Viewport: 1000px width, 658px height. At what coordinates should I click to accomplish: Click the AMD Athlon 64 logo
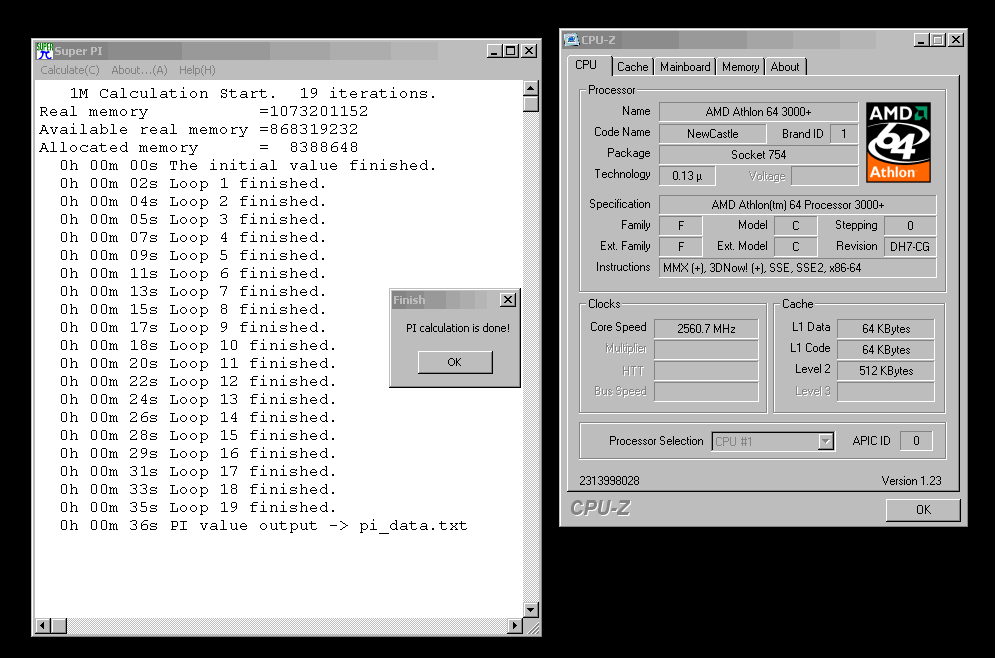[x=899, y=142]
